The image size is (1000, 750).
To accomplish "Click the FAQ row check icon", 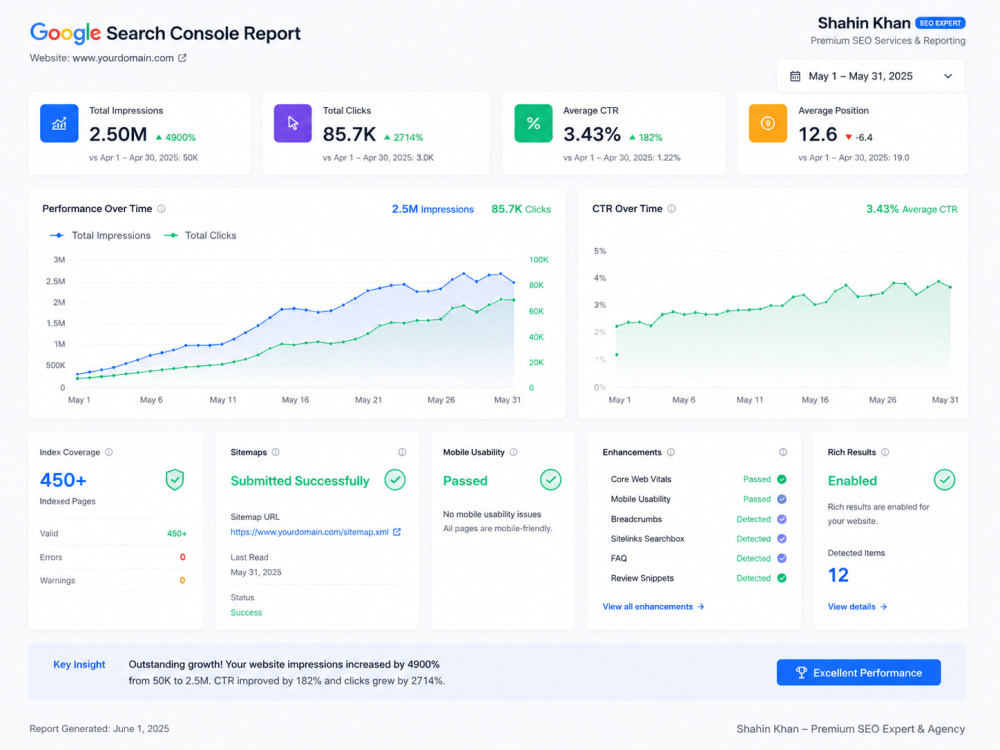I will (782, 558).
